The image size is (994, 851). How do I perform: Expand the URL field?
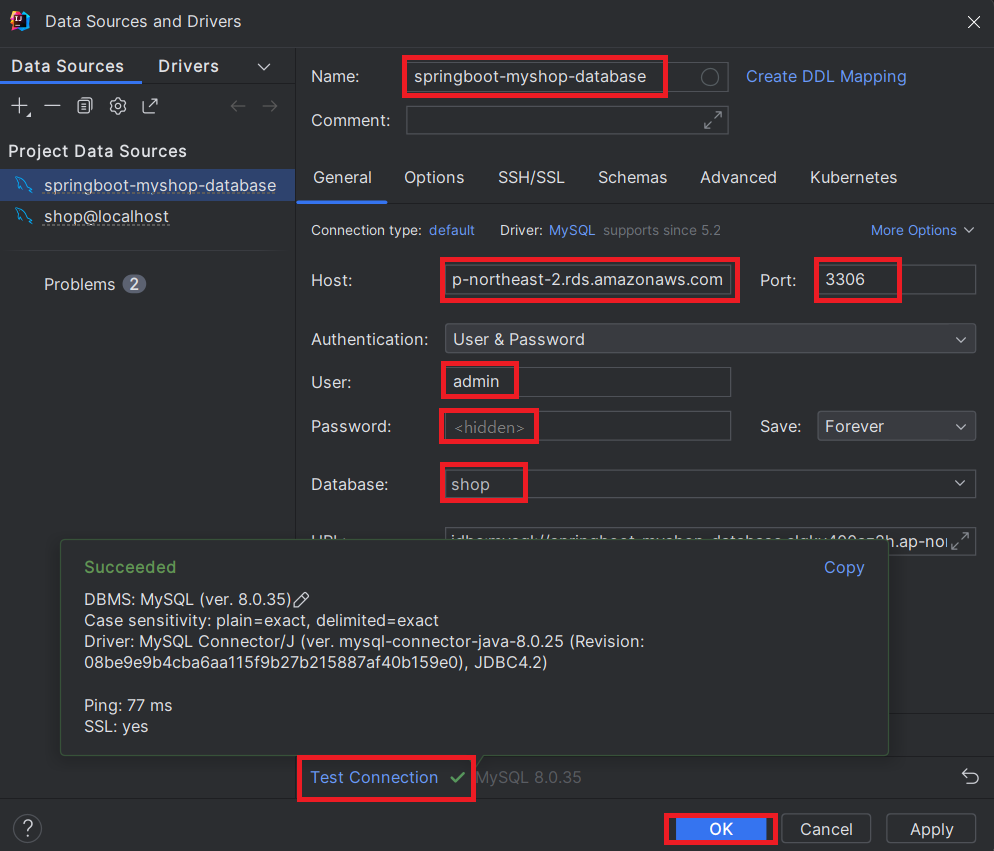[x=960, y=541]
